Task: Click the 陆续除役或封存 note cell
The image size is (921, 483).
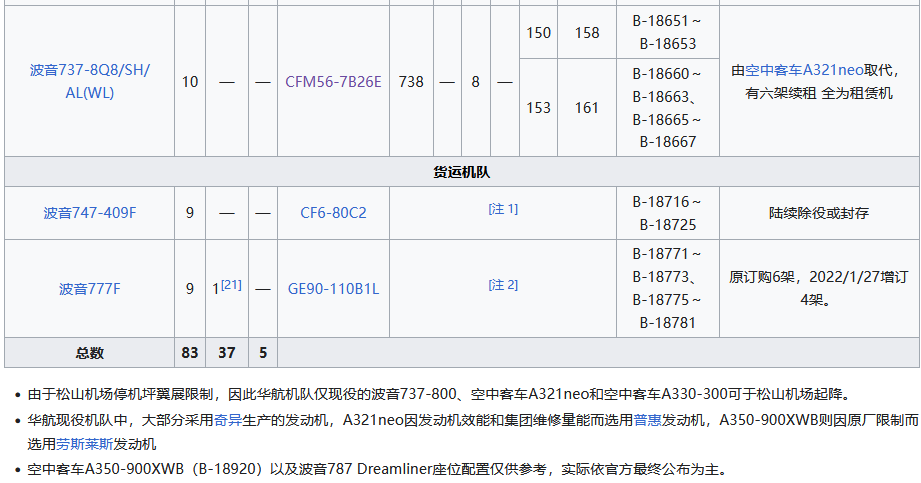Action: coord(819,213)
